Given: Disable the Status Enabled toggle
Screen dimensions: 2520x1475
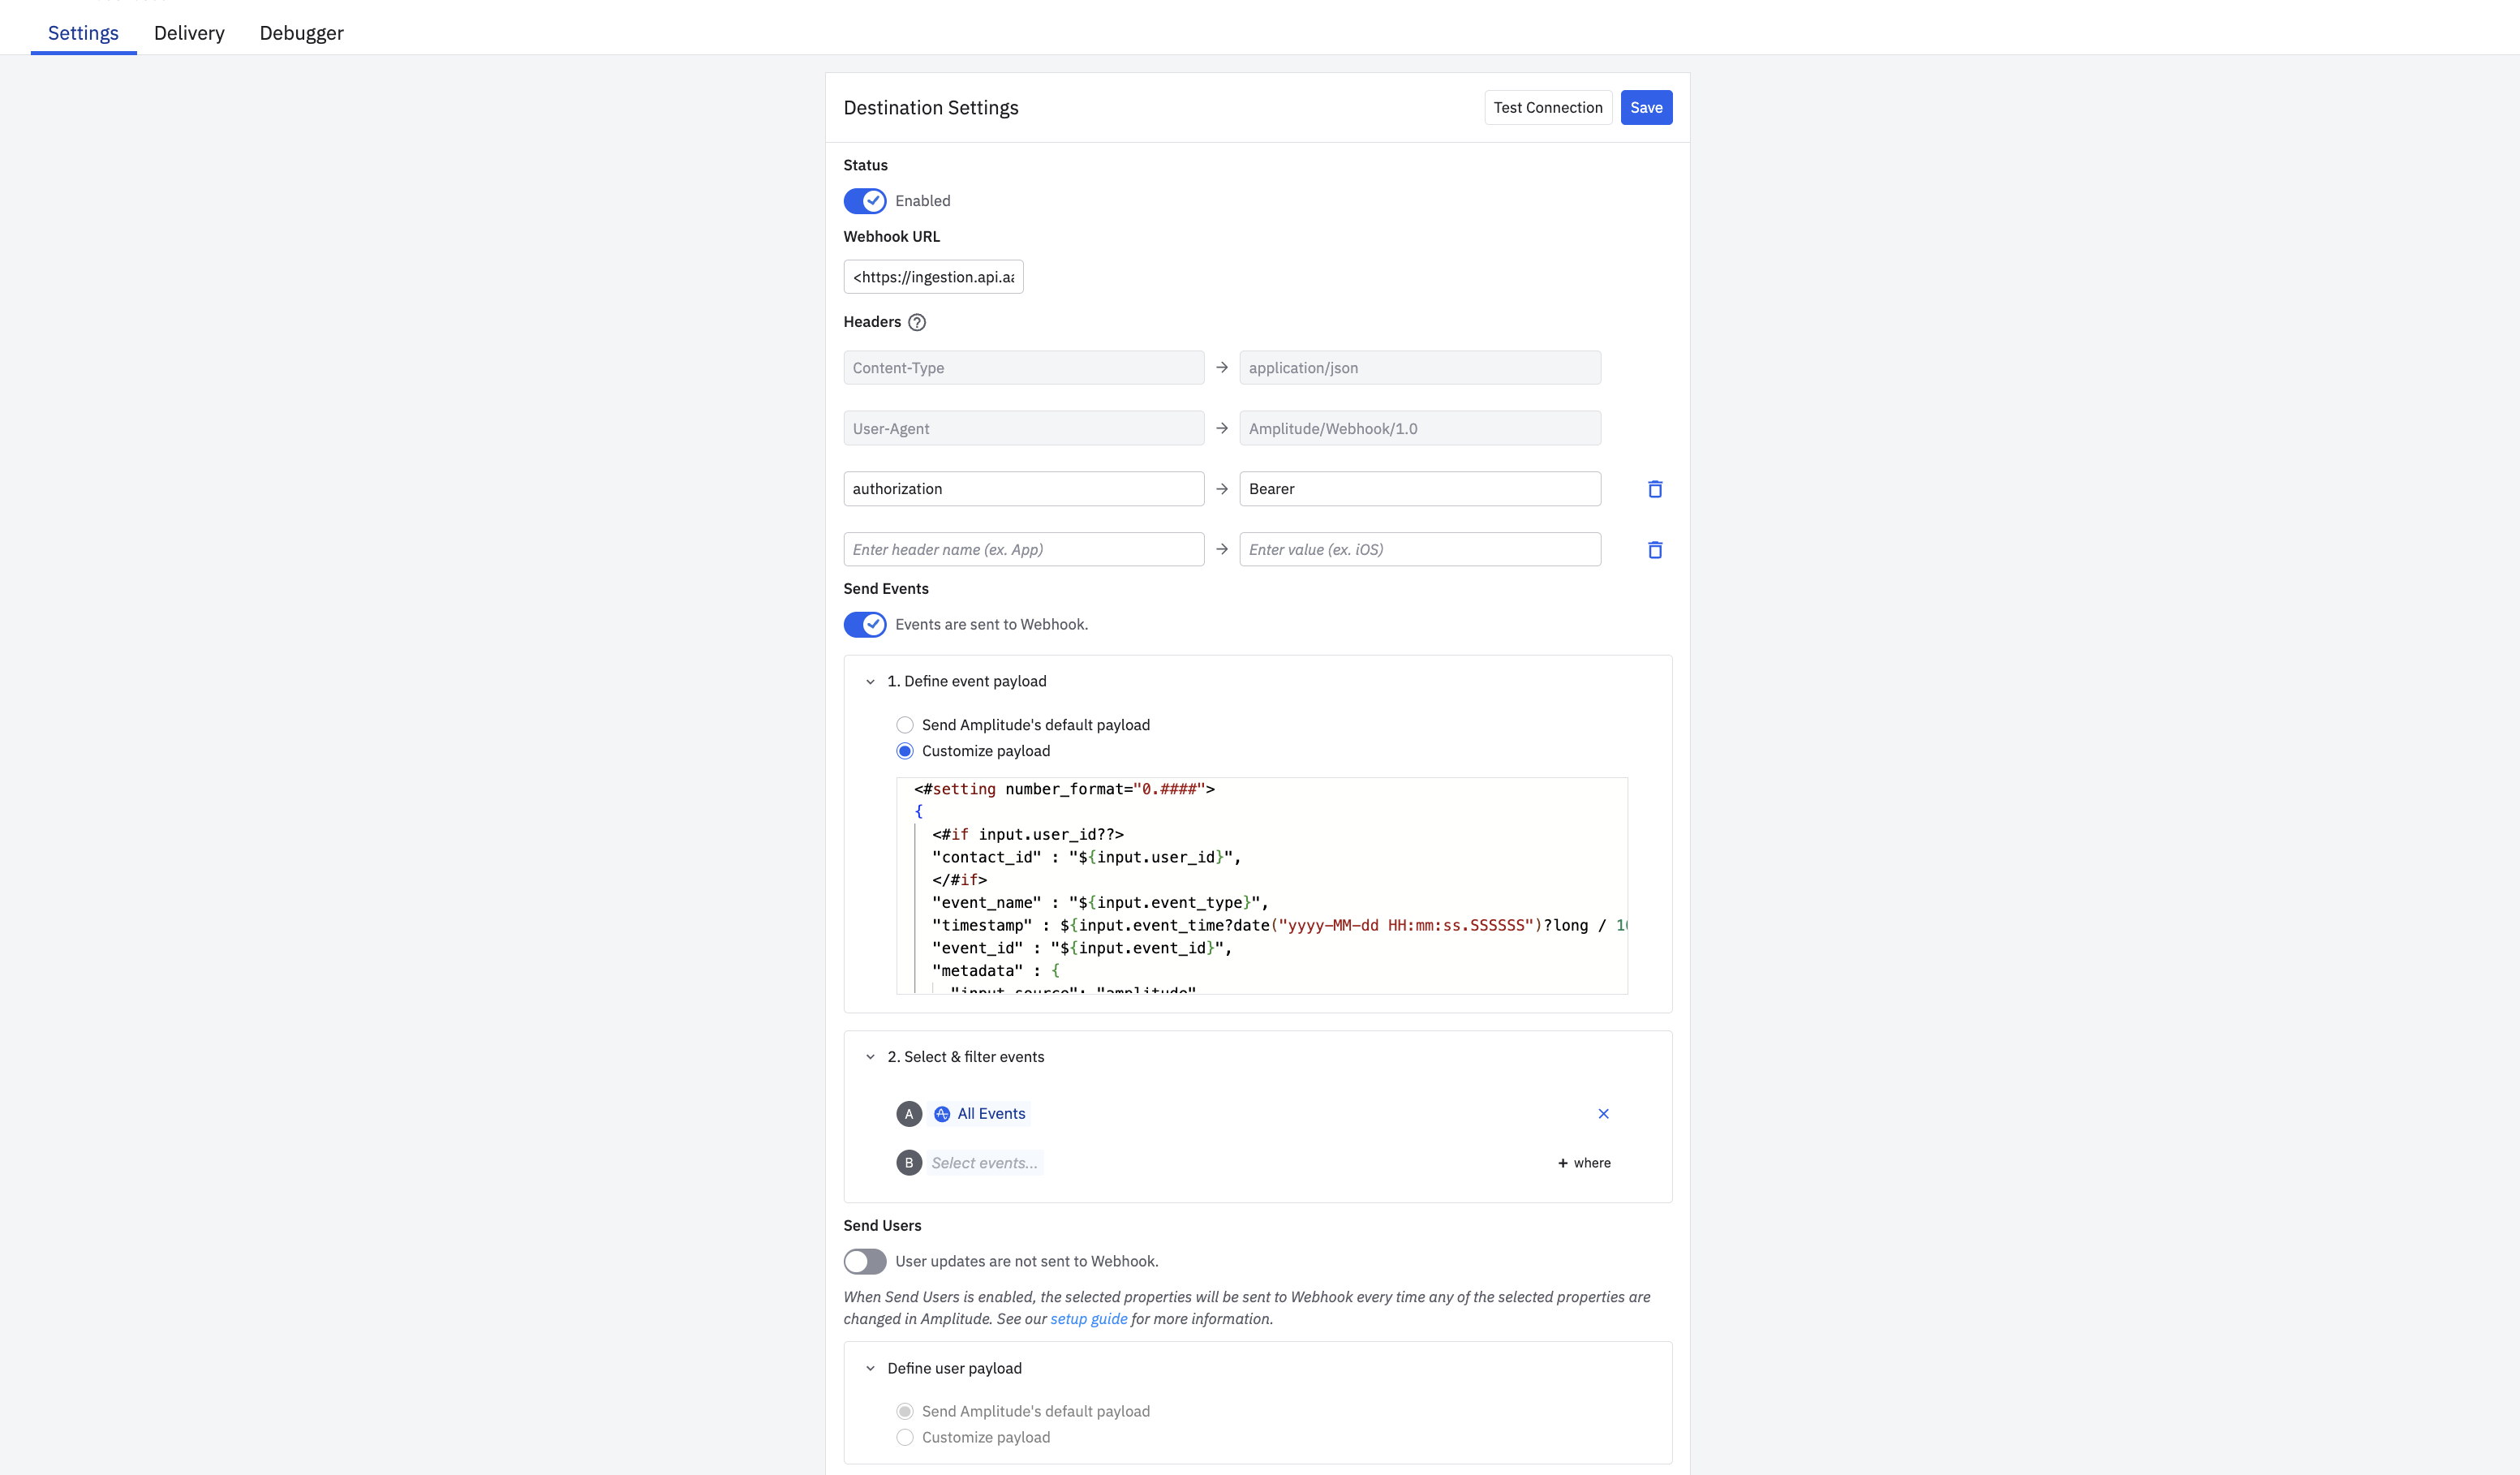Looking at the screenshot, I should [x=865, y=201].
